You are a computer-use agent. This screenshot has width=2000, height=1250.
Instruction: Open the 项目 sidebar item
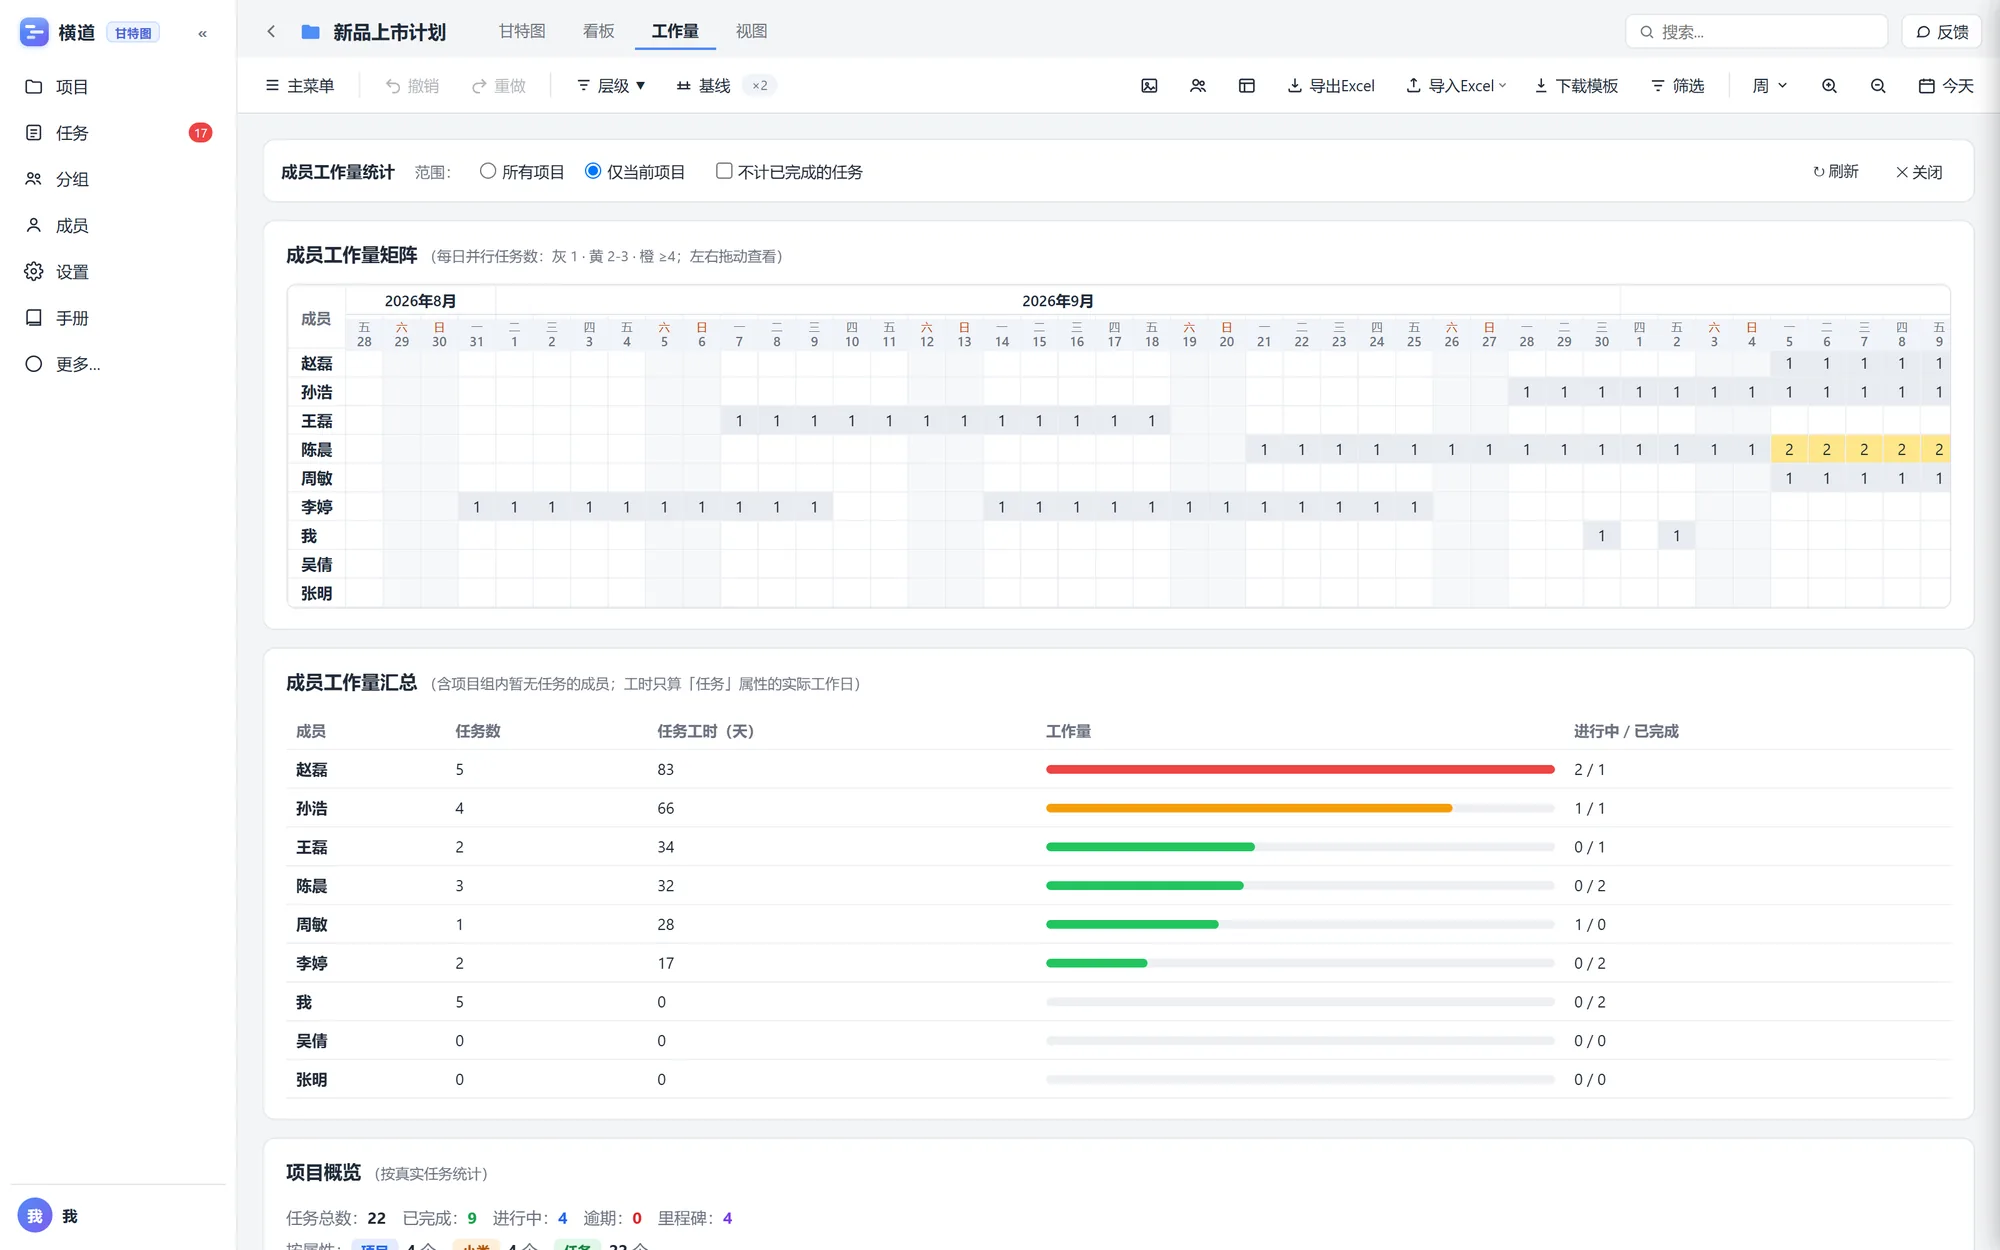(x=118, y=87)
